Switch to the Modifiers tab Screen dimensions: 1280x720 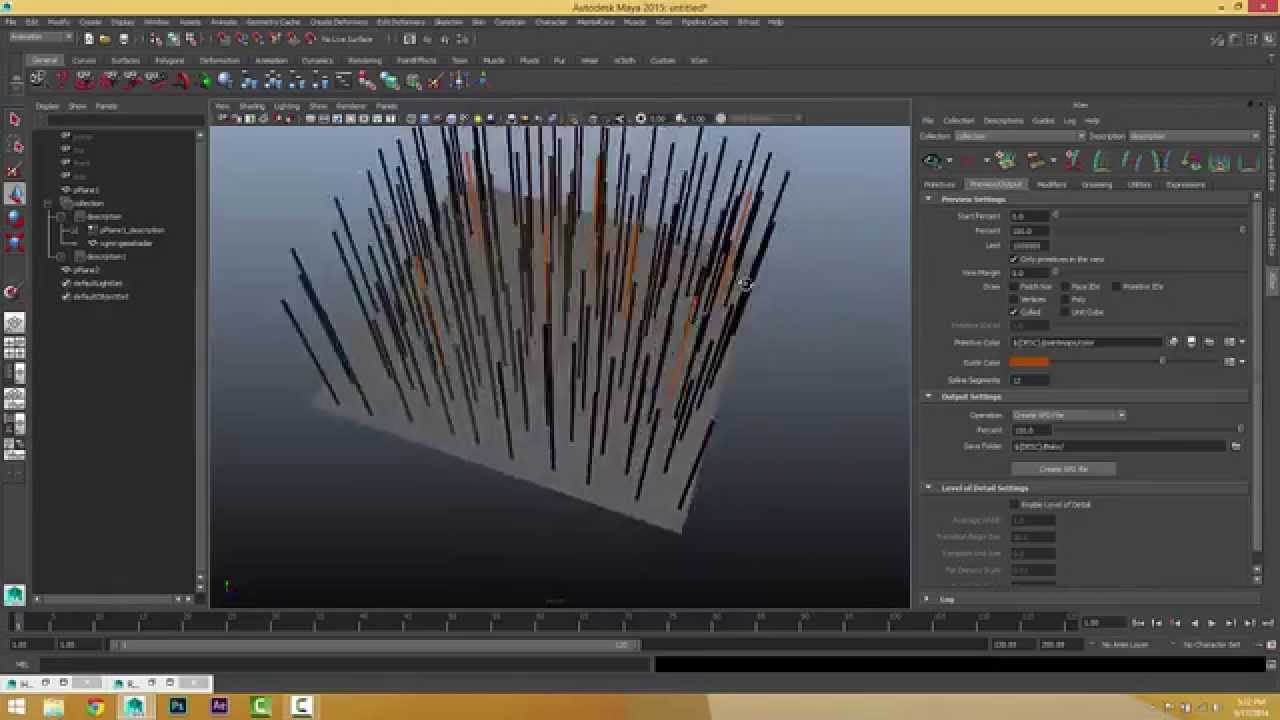click(1051, 185)
